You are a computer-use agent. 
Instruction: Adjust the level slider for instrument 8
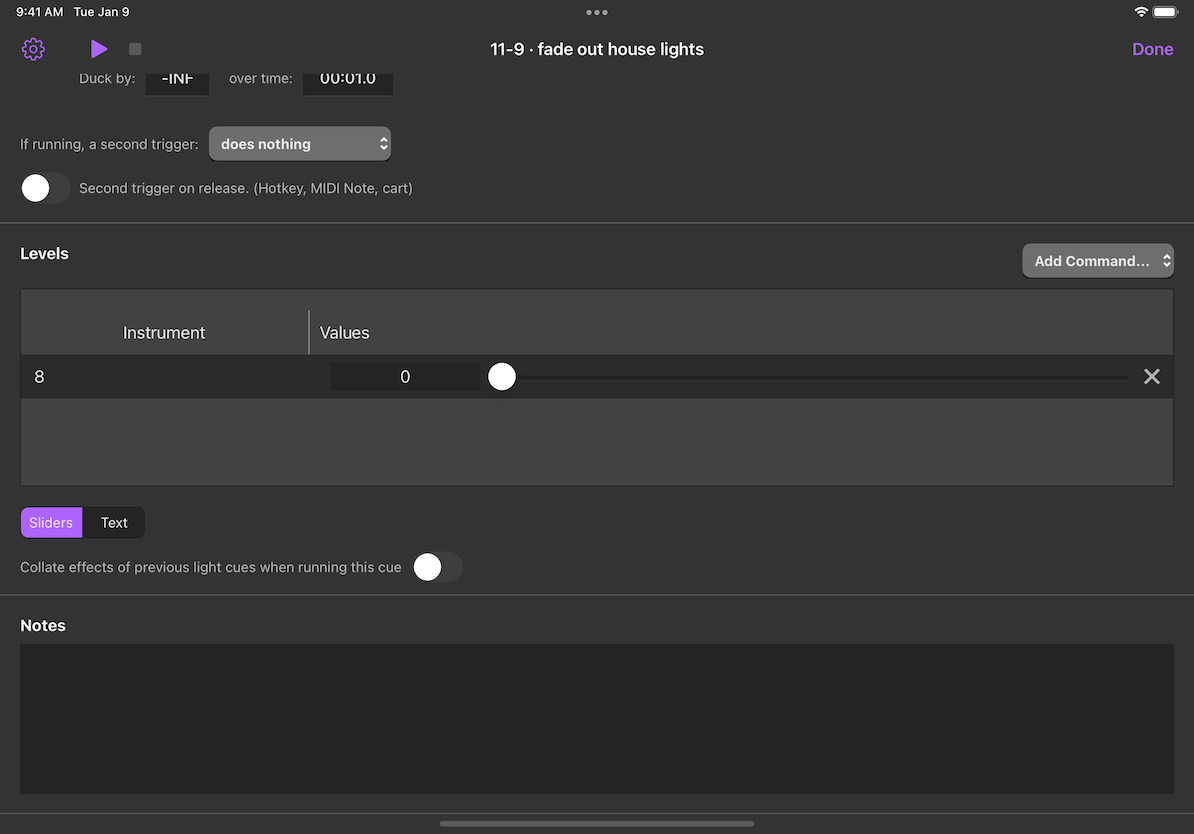501,376
